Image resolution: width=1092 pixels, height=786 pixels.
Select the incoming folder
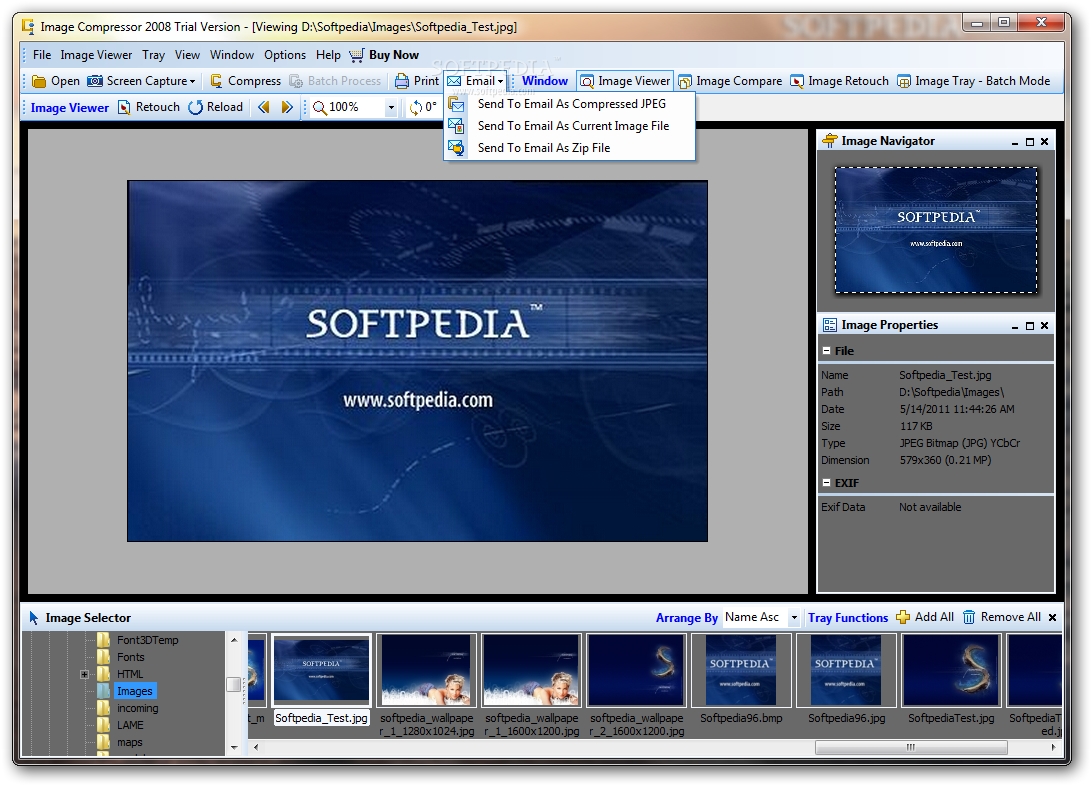[x=137, y=708]
